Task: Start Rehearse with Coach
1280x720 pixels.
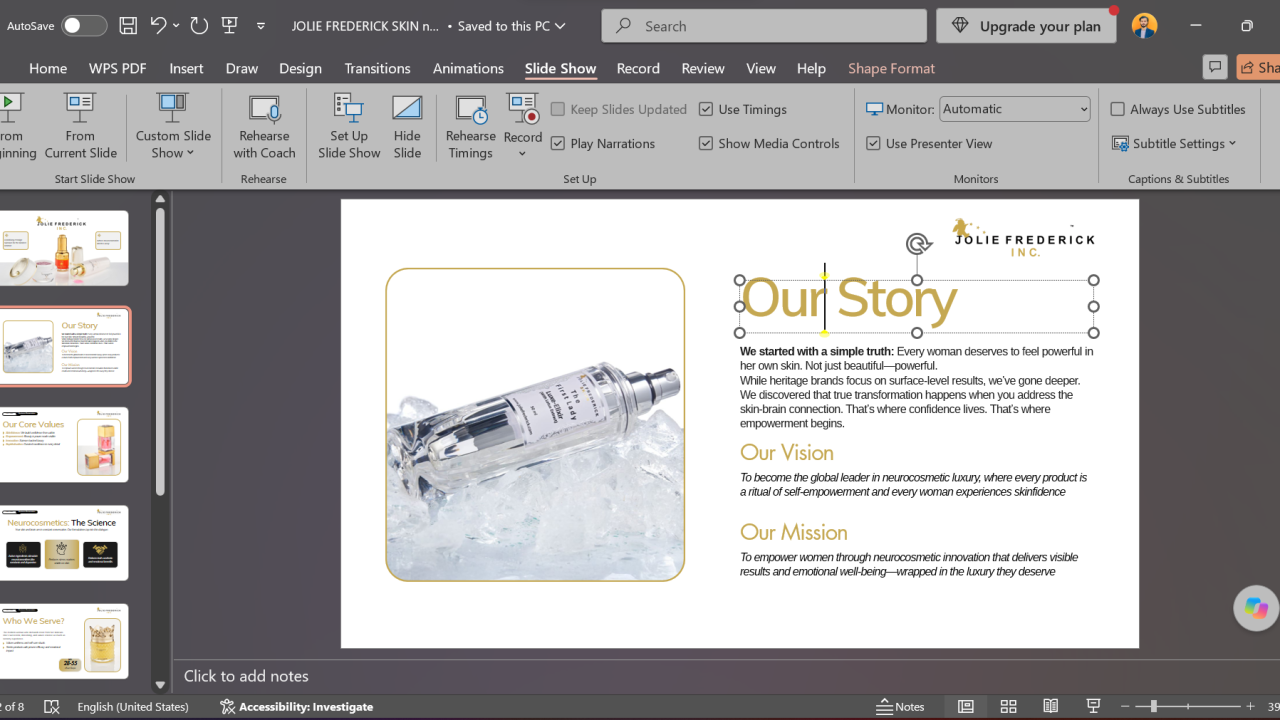Action: click(x=264, y=127)
